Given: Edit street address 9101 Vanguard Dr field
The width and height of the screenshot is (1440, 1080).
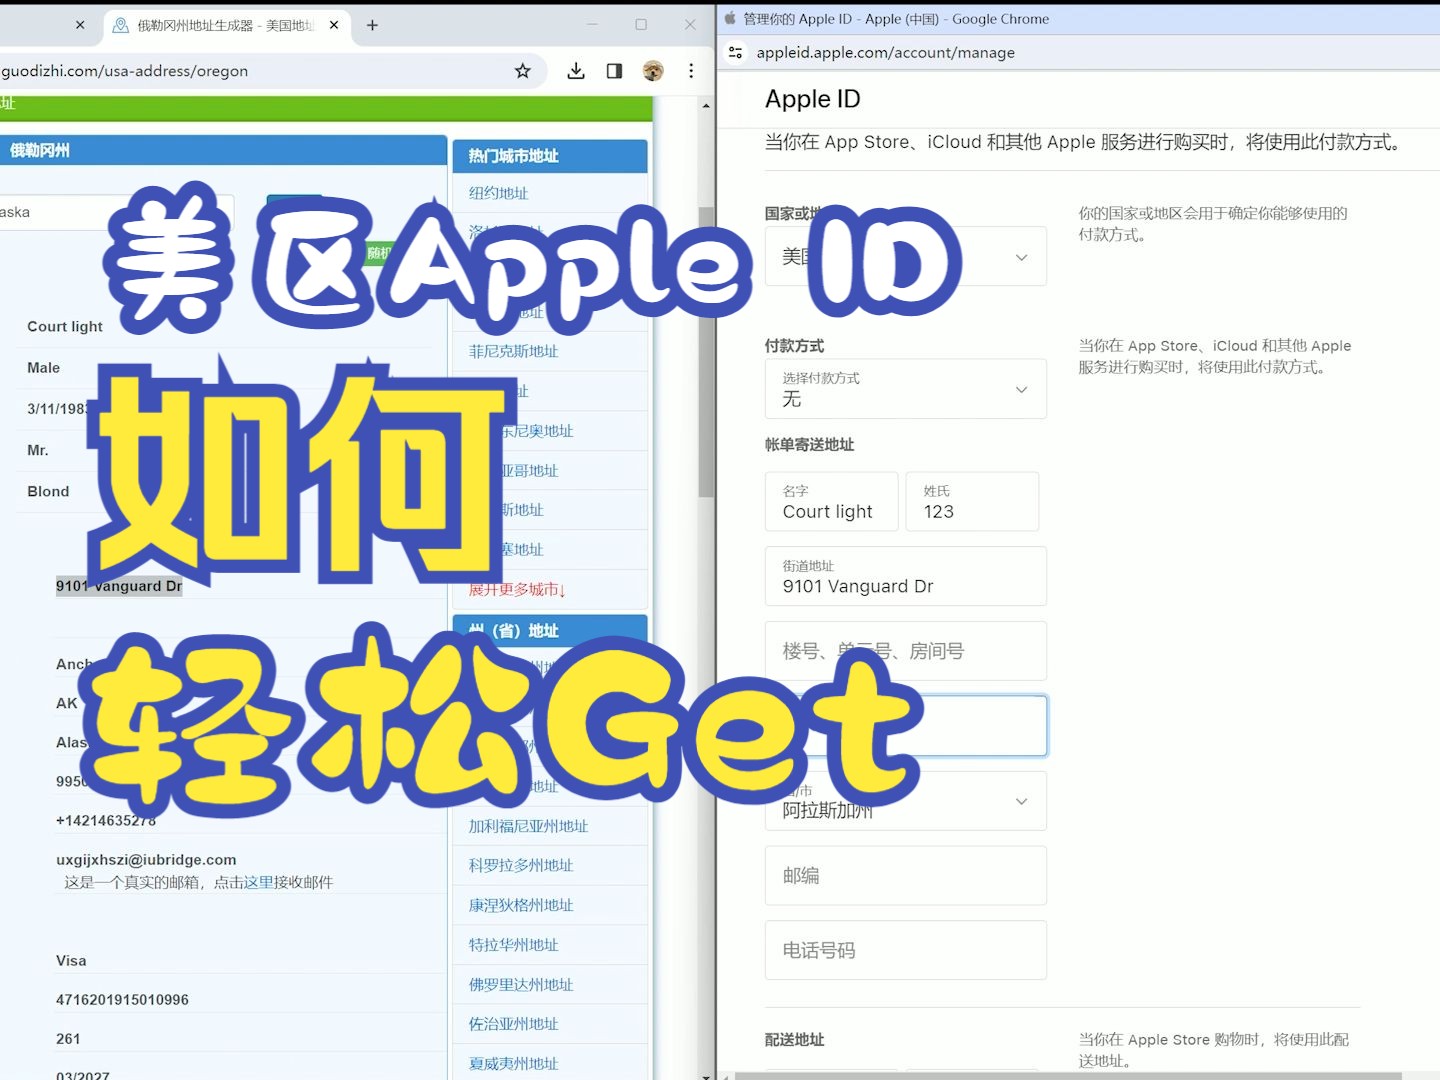Looking at the screenshot, I should (x=906, y=577).
